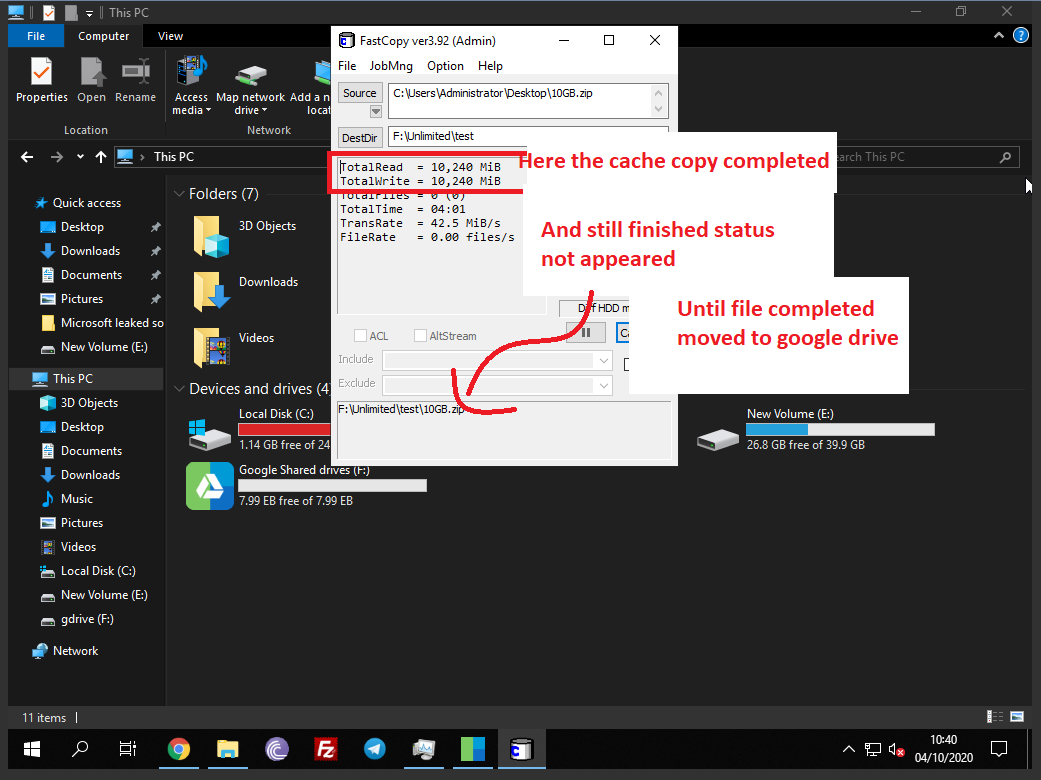This screenshot has height=780, width=1041.
Task: Go back in Explorer navigation
Action: [27, 157]
